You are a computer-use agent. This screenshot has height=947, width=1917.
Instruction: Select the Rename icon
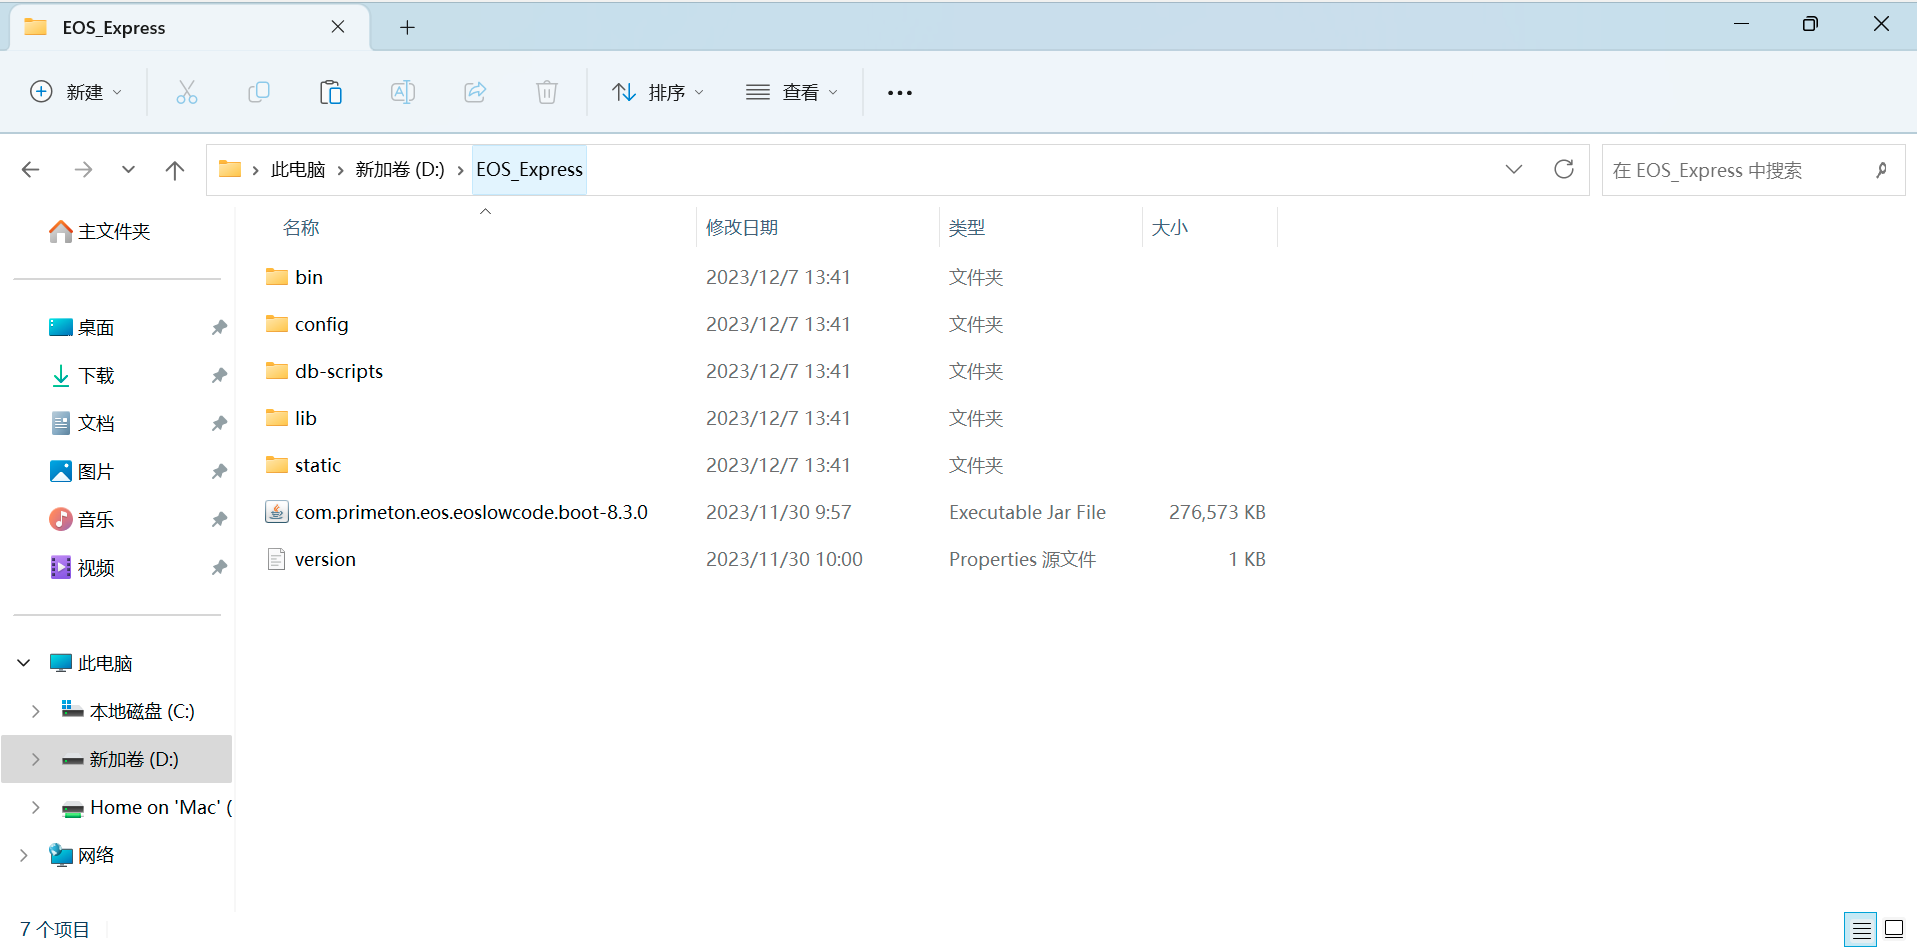tap(403, 92)
